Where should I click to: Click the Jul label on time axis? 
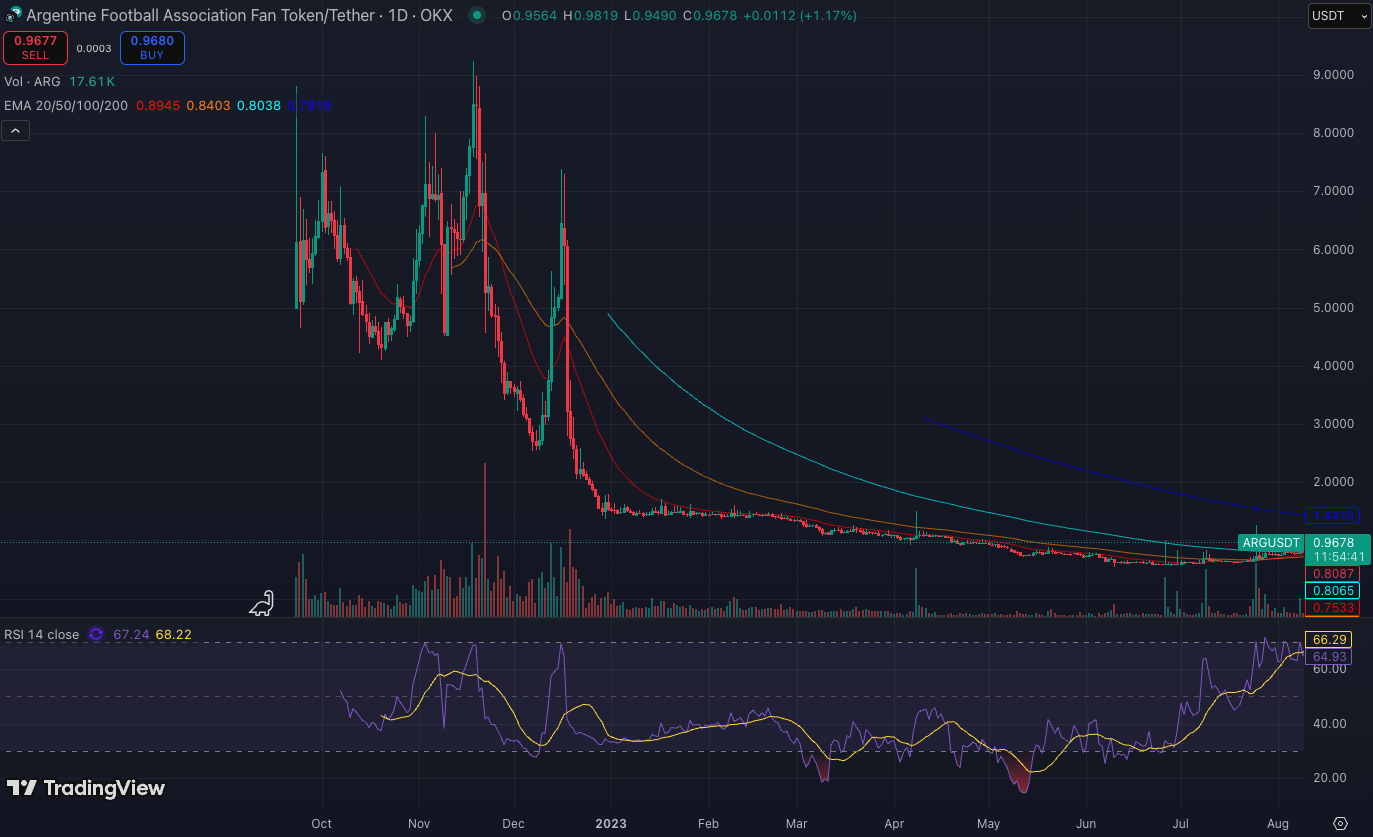(x=1180, y=824)
